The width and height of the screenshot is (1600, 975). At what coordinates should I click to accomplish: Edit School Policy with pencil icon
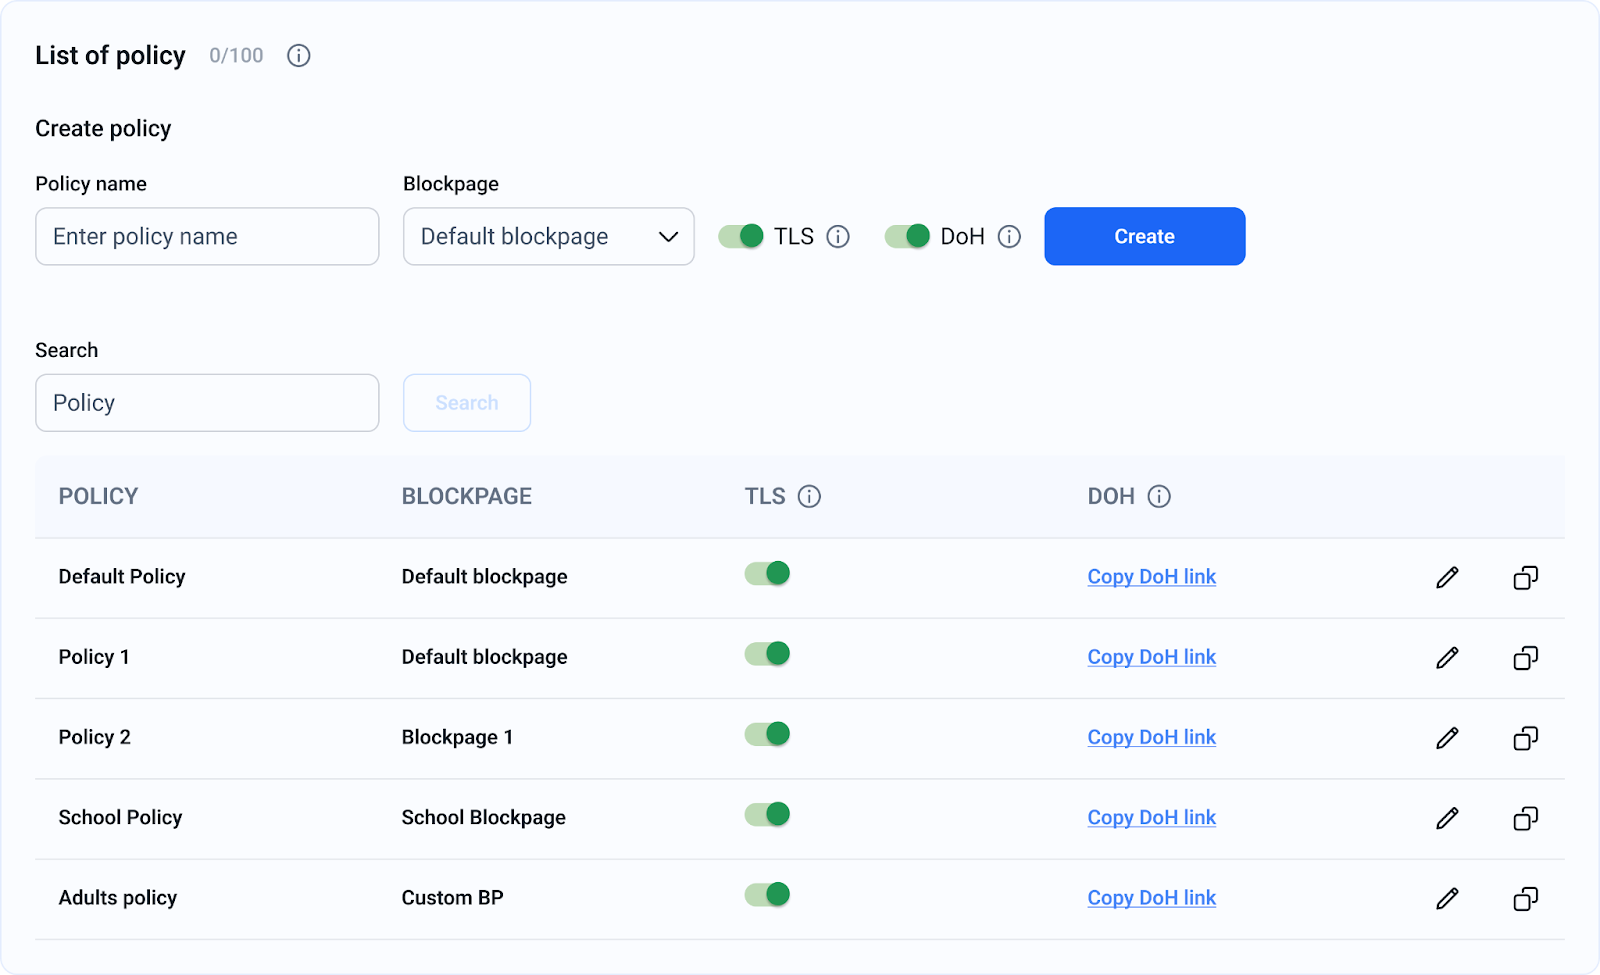tap(1447, 819)
